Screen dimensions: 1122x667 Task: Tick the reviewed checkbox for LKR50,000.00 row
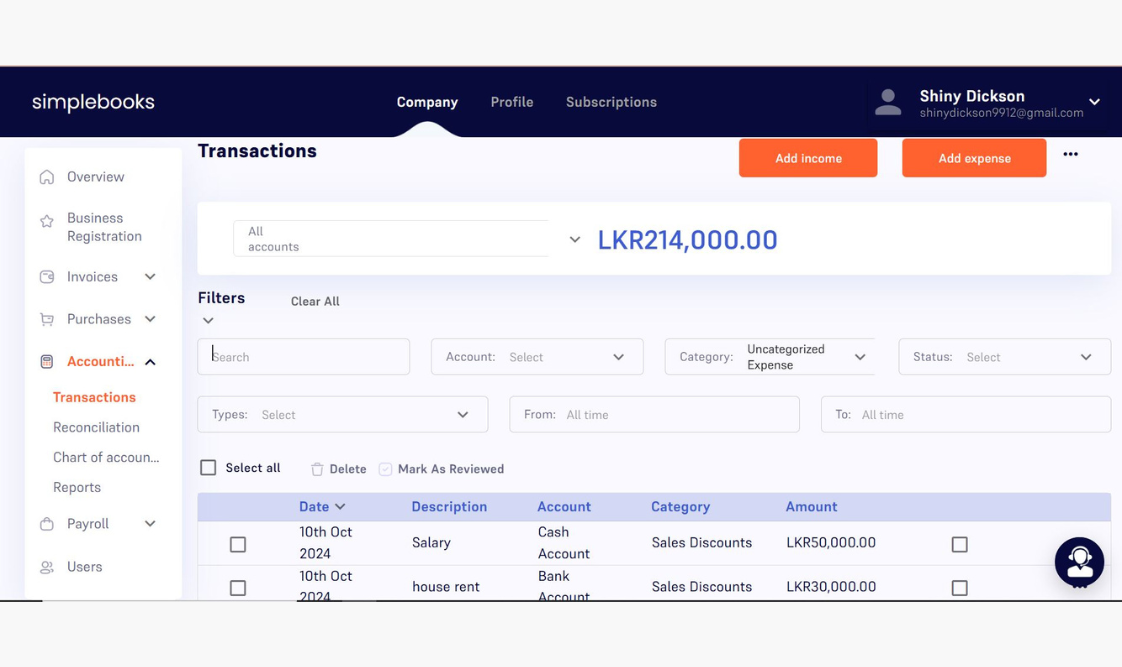click(960, 545)
